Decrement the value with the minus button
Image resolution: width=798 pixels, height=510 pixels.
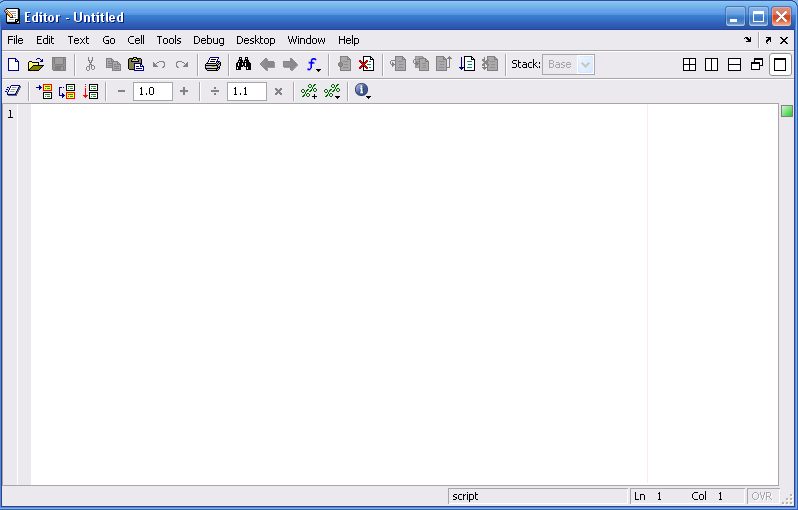[x=121, y=92]
